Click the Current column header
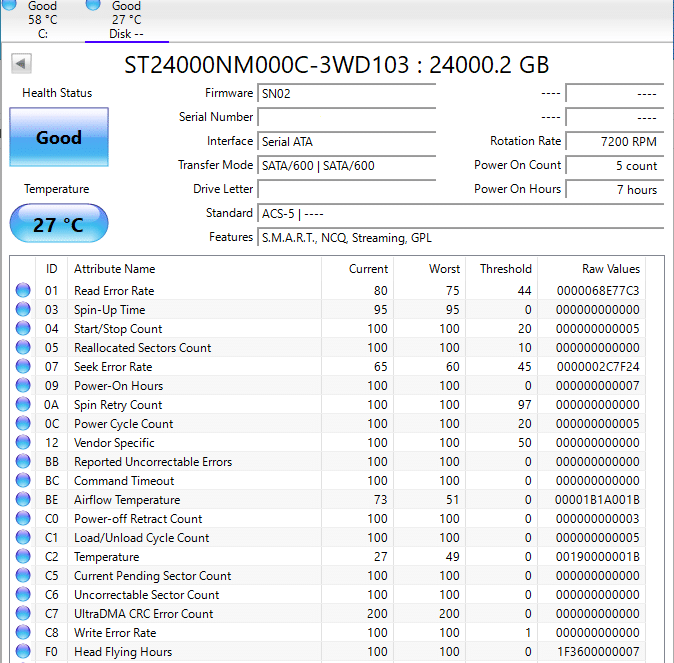The width and height of the screenshot is (674, 663). tap(357, 269)
